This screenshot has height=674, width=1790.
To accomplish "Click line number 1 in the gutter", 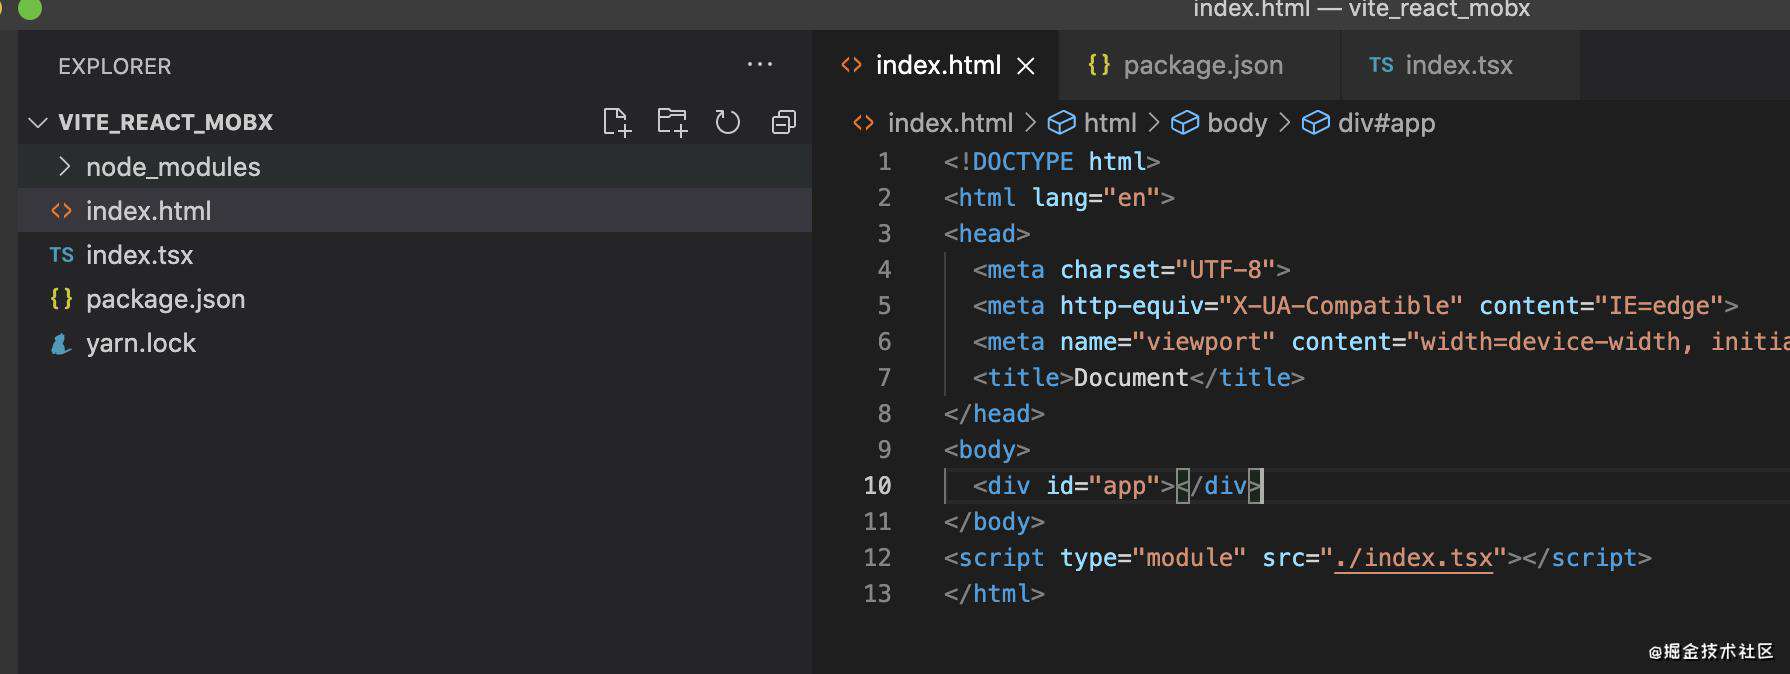I will coord(884,162).
